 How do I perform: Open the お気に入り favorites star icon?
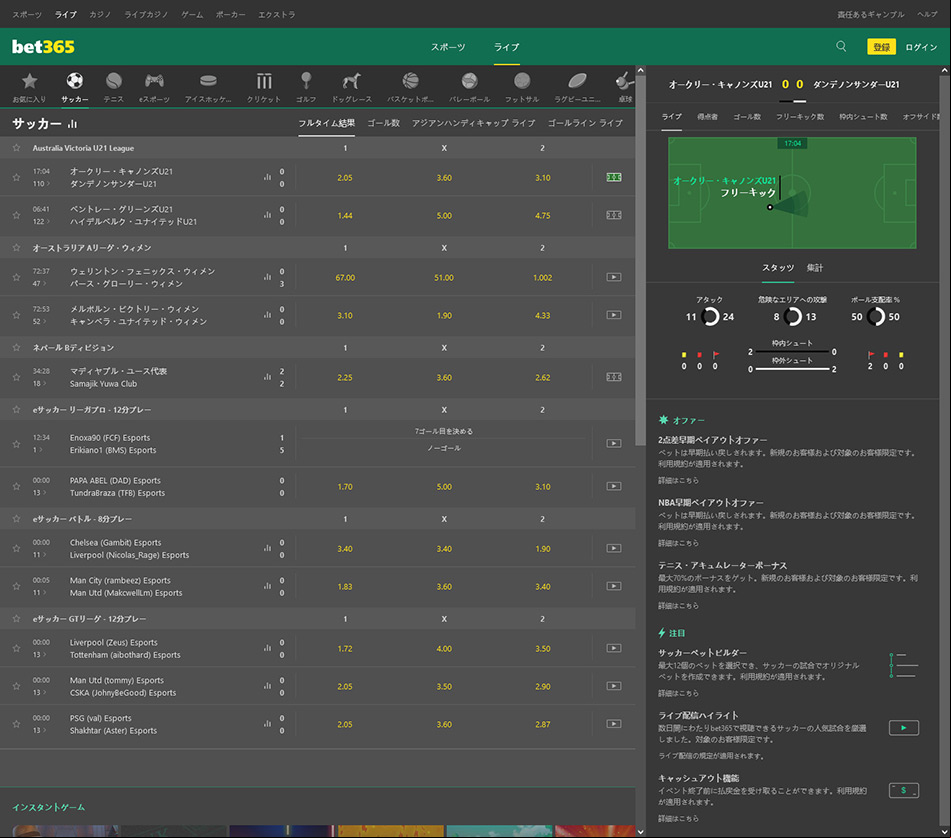point(29,81)
